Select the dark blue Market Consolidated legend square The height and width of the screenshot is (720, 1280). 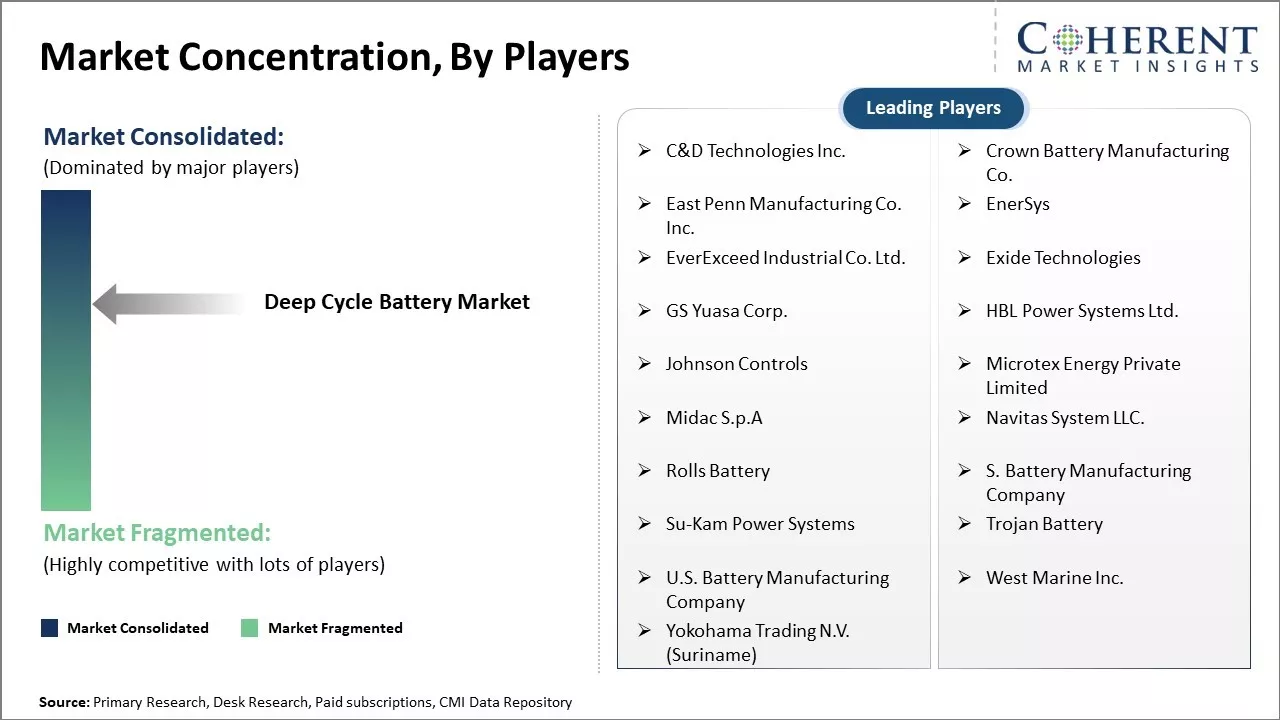[x=49, y=628]
